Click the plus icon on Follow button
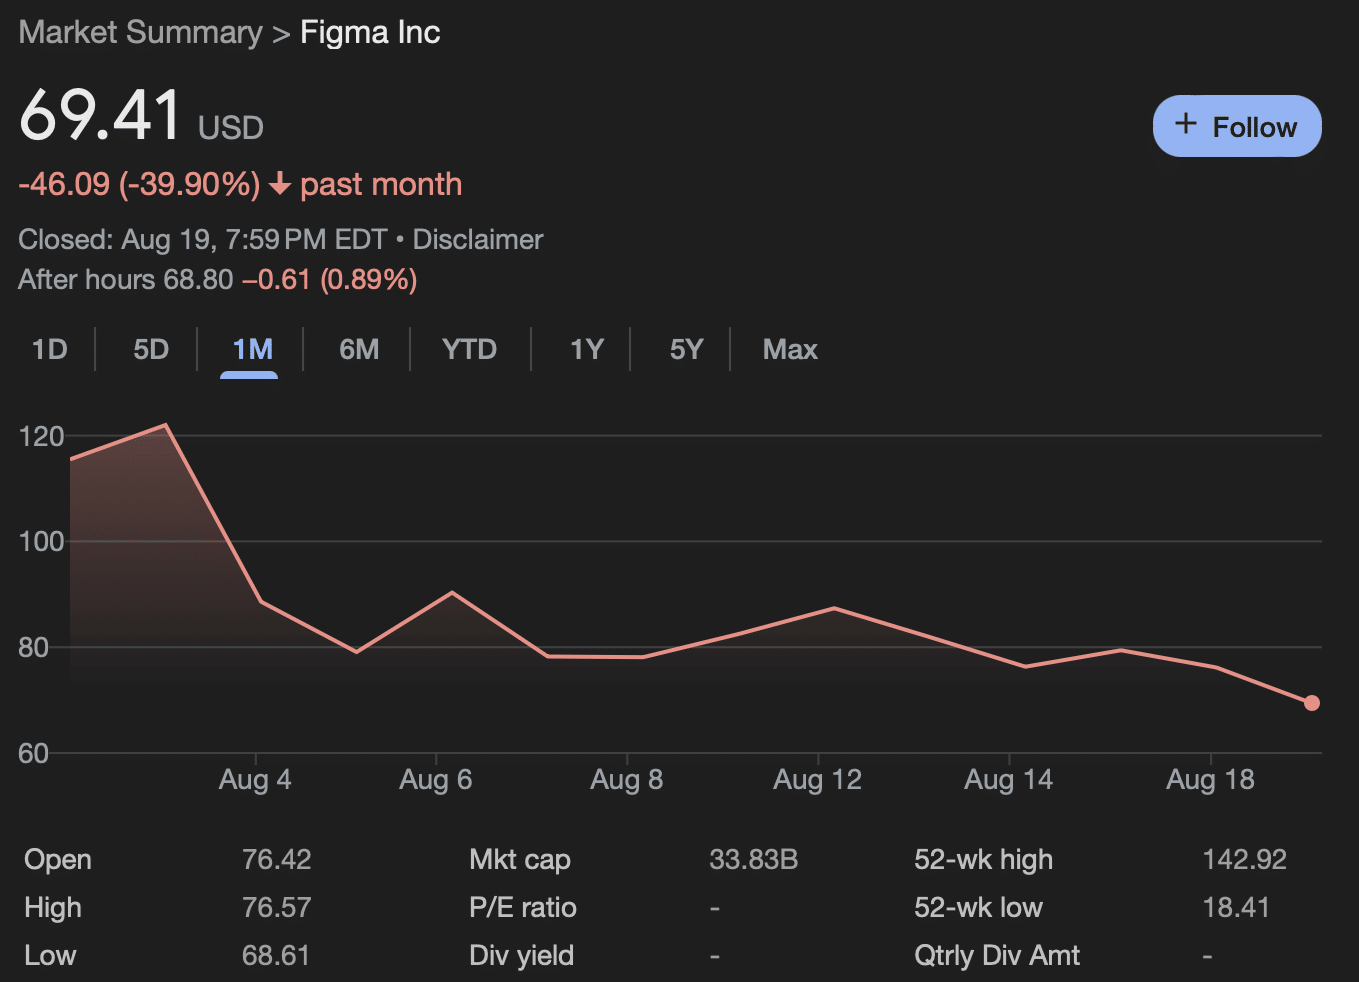Image resolution: width=1359 pixels, height=982 pixels. pos(1186,125)
